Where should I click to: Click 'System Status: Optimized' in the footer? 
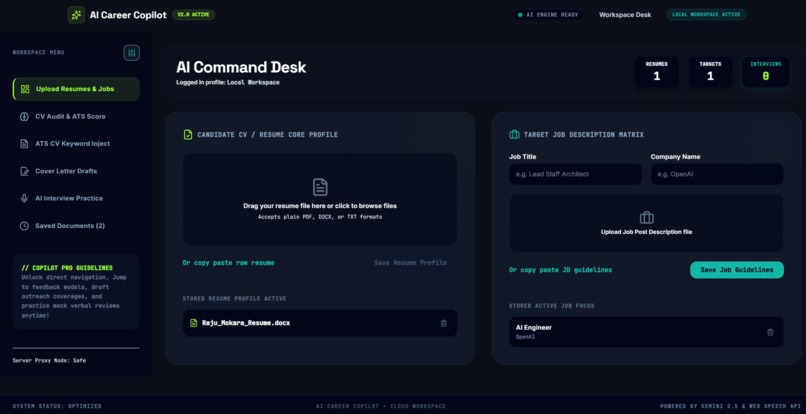click(57, 406)
